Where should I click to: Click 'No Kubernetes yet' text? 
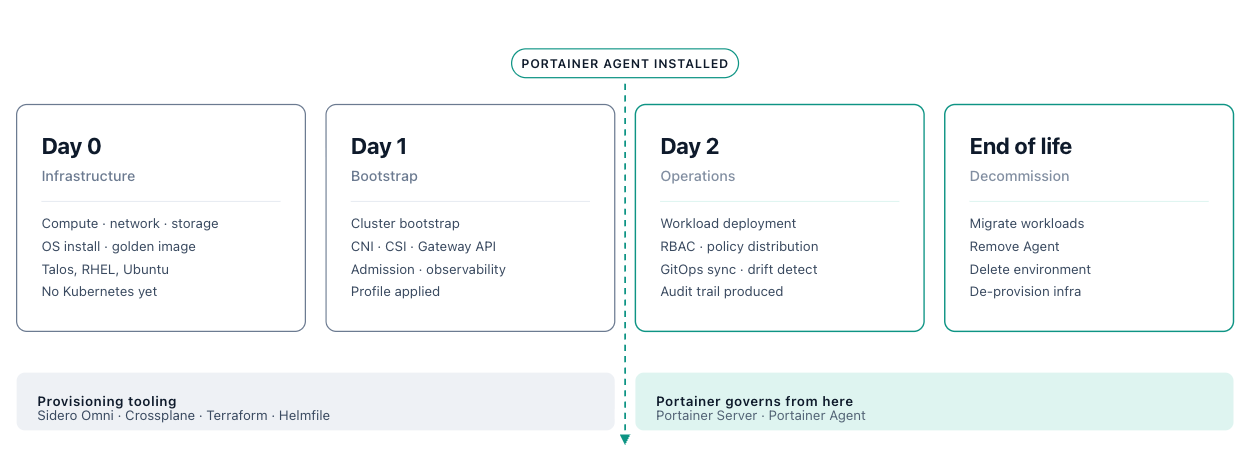tap(99, 292)
